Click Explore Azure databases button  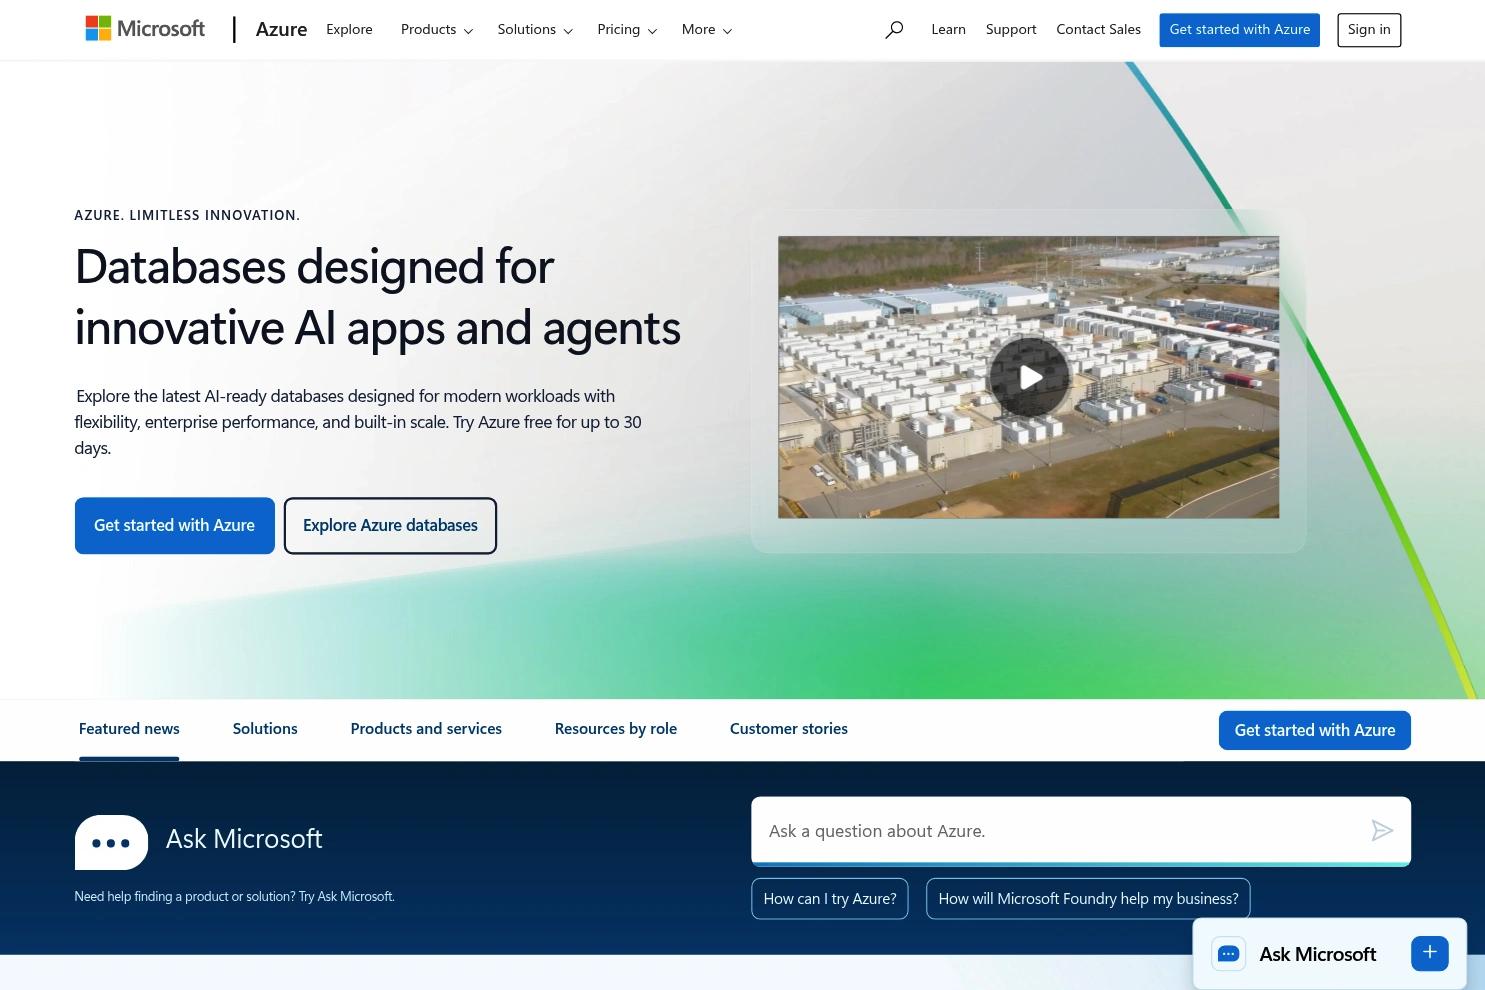(390, 525)
